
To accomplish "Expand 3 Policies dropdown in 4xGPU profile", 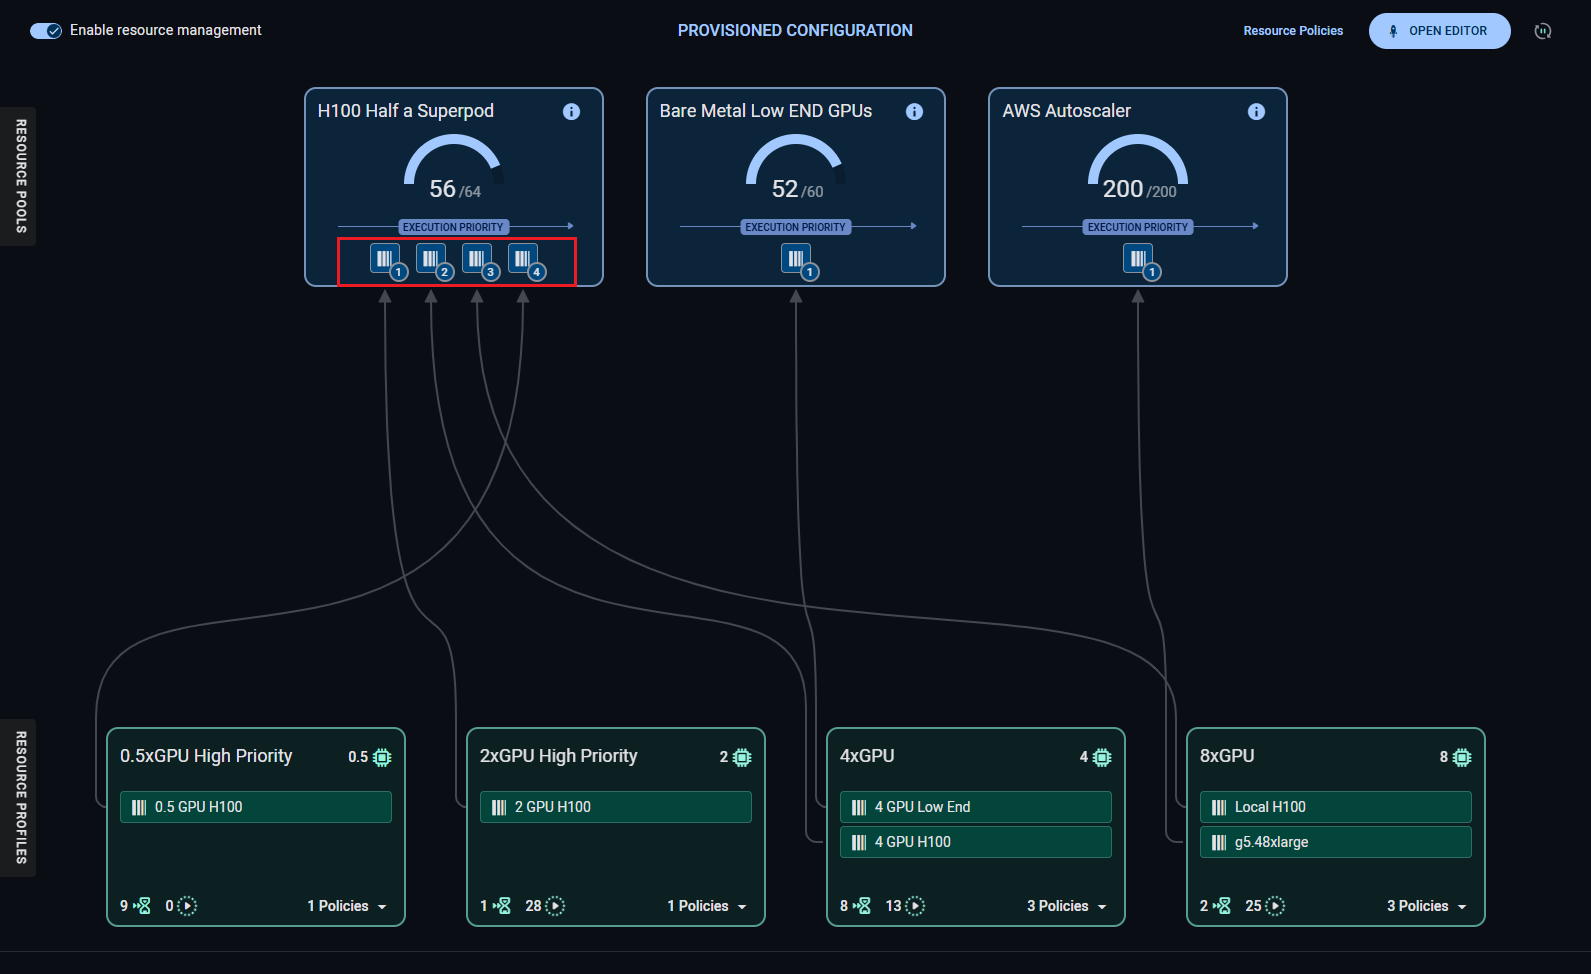I will [1067, 906].
